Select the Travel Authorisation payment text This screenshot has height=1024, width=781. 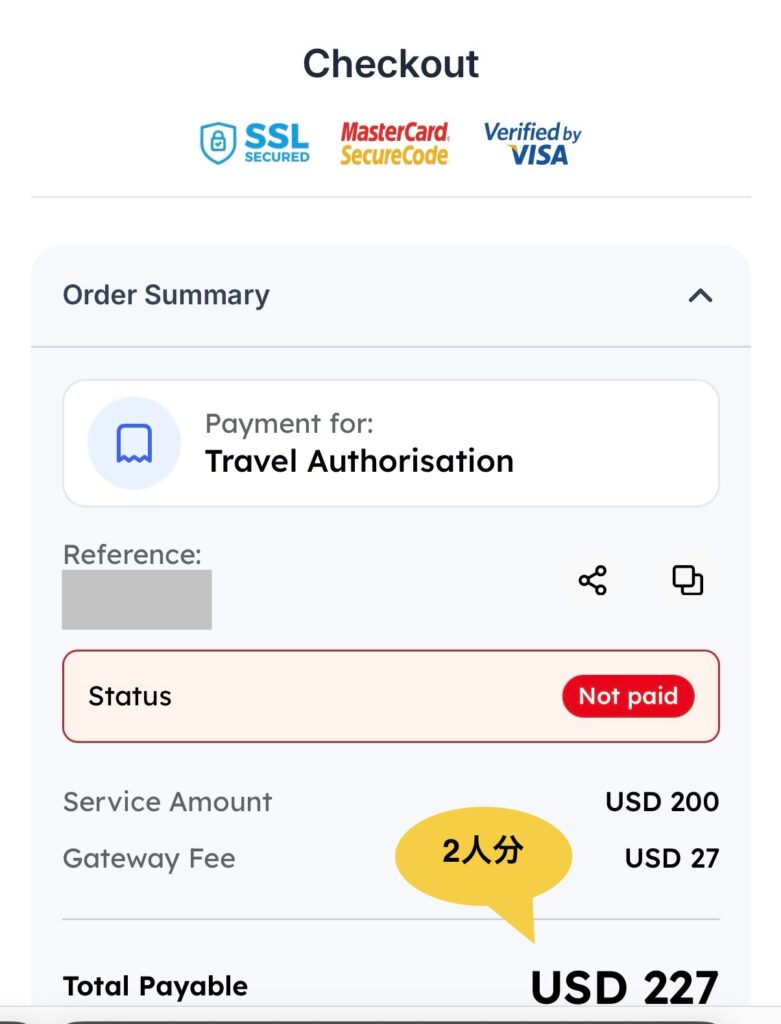pyautogui.click(x=359, y=461)
